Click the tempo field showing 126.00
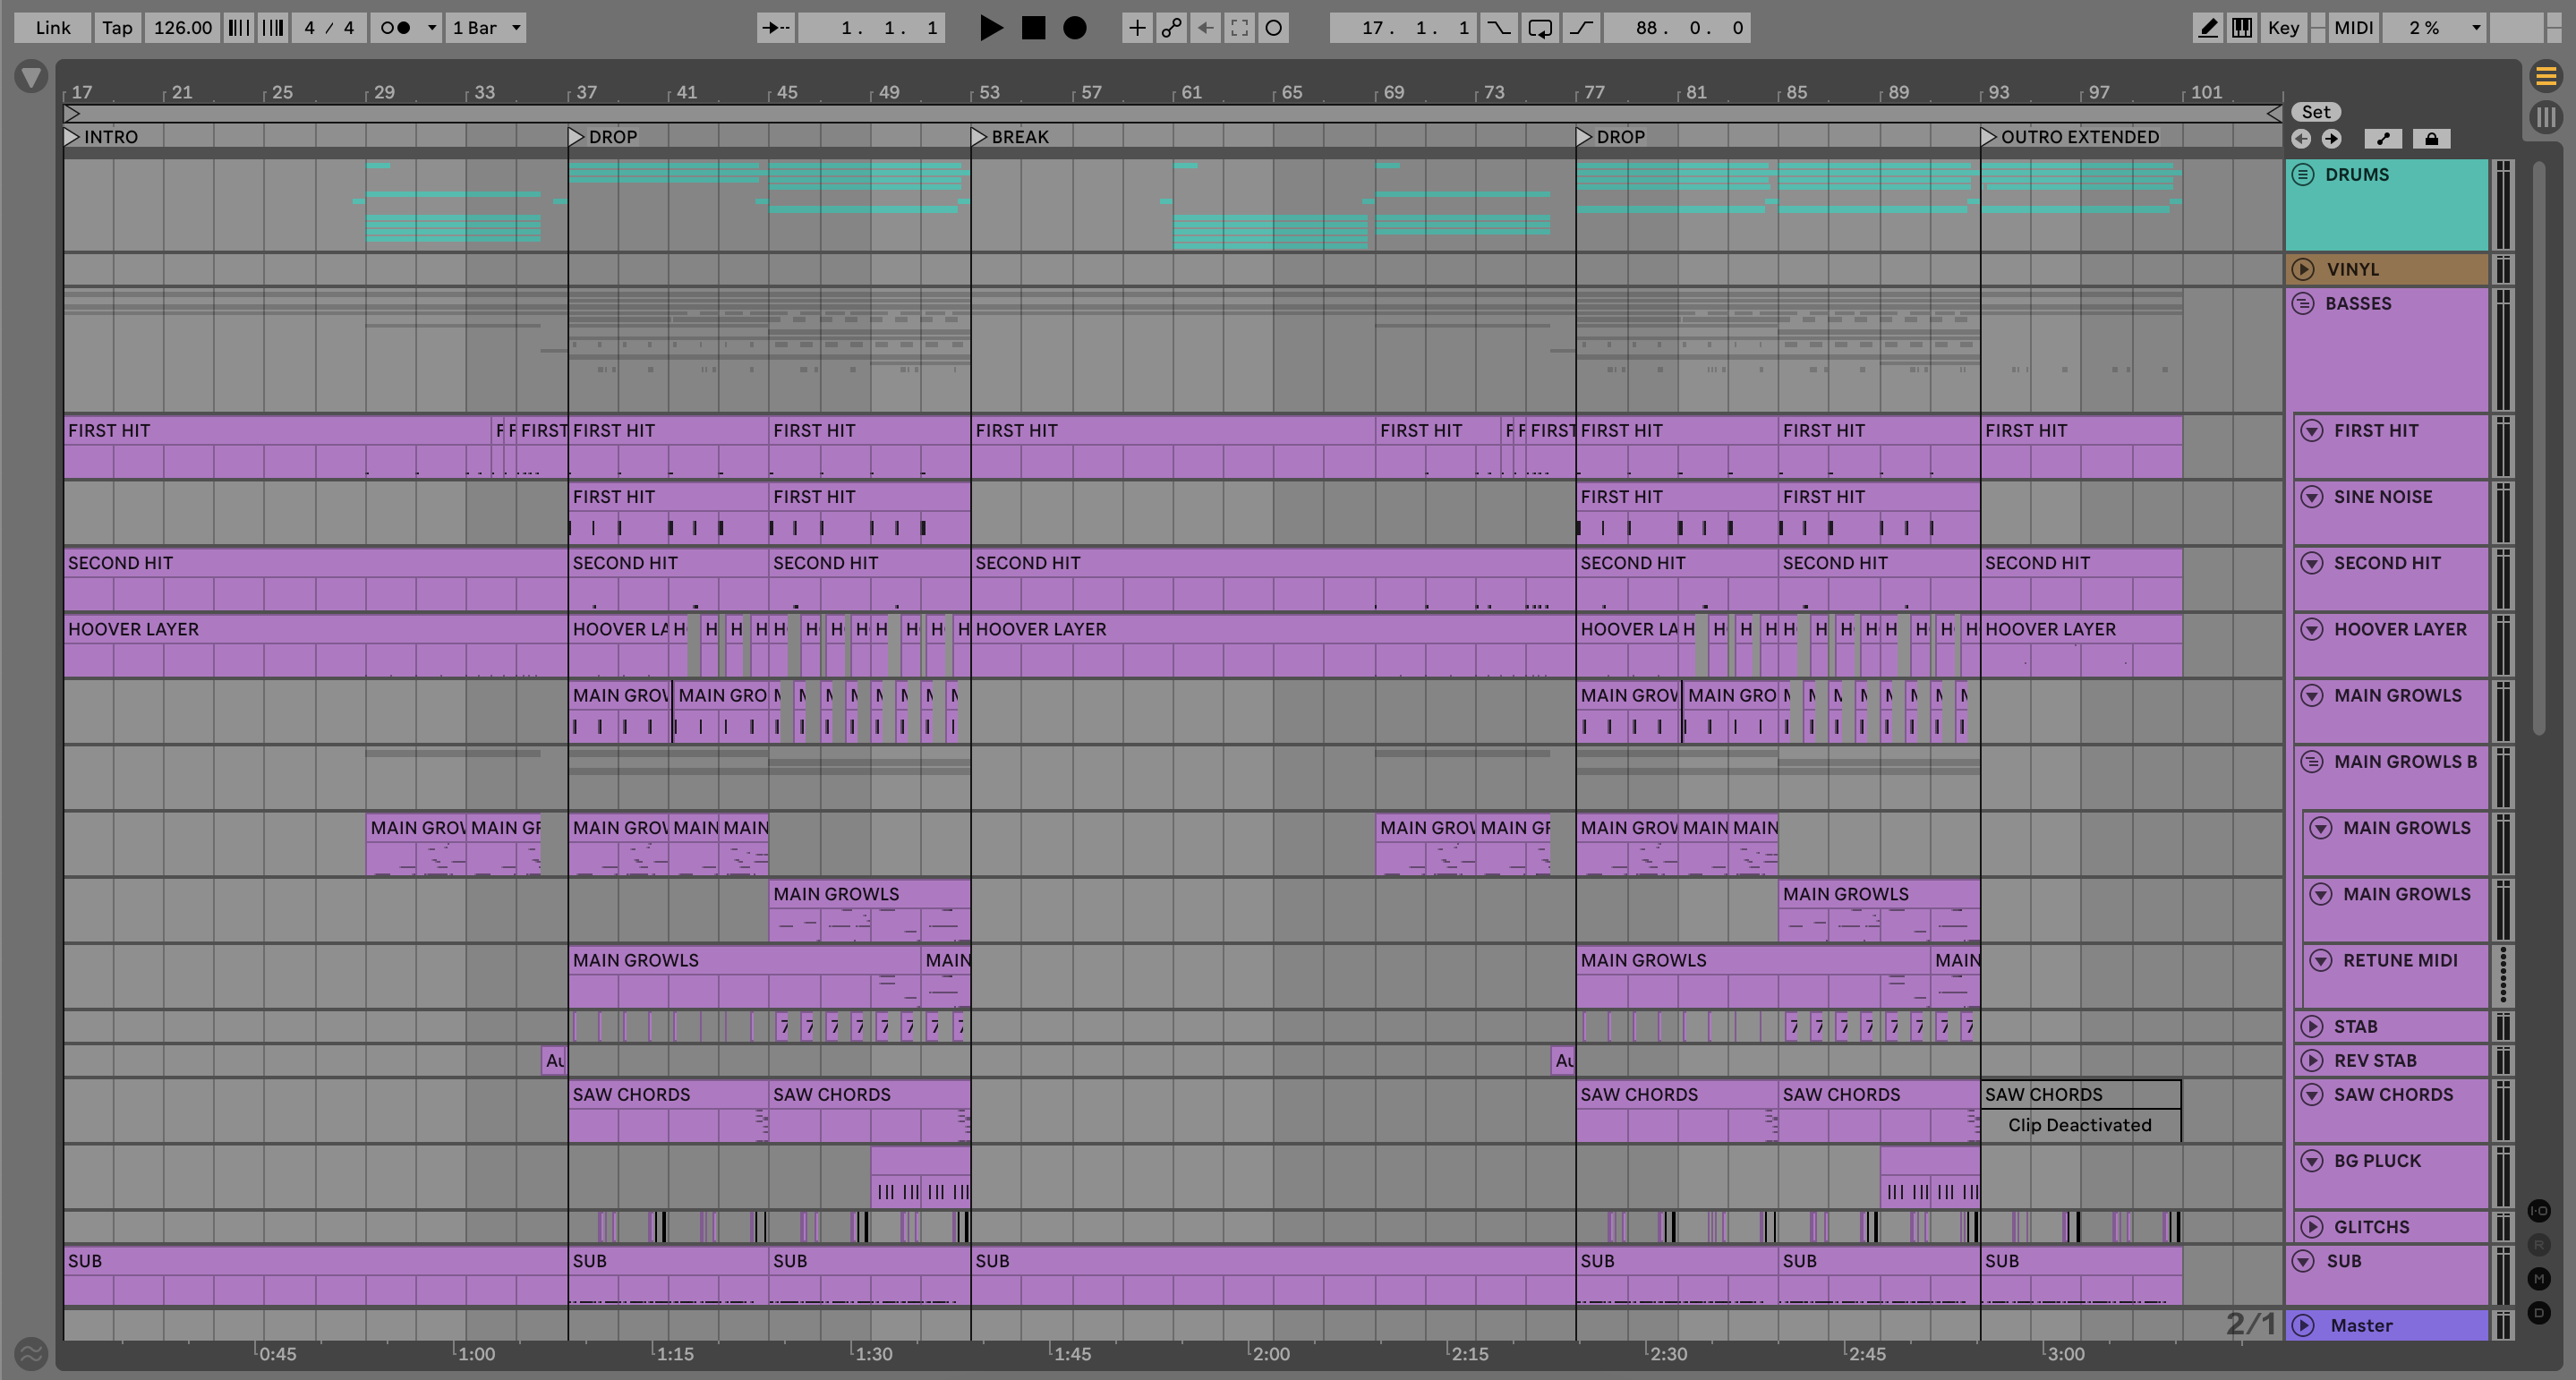 click(182, 28)
